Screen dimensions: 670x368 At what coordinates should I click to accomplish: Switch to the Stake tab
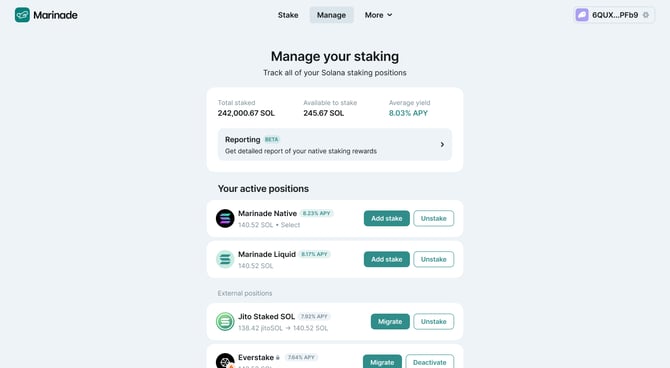288,15
